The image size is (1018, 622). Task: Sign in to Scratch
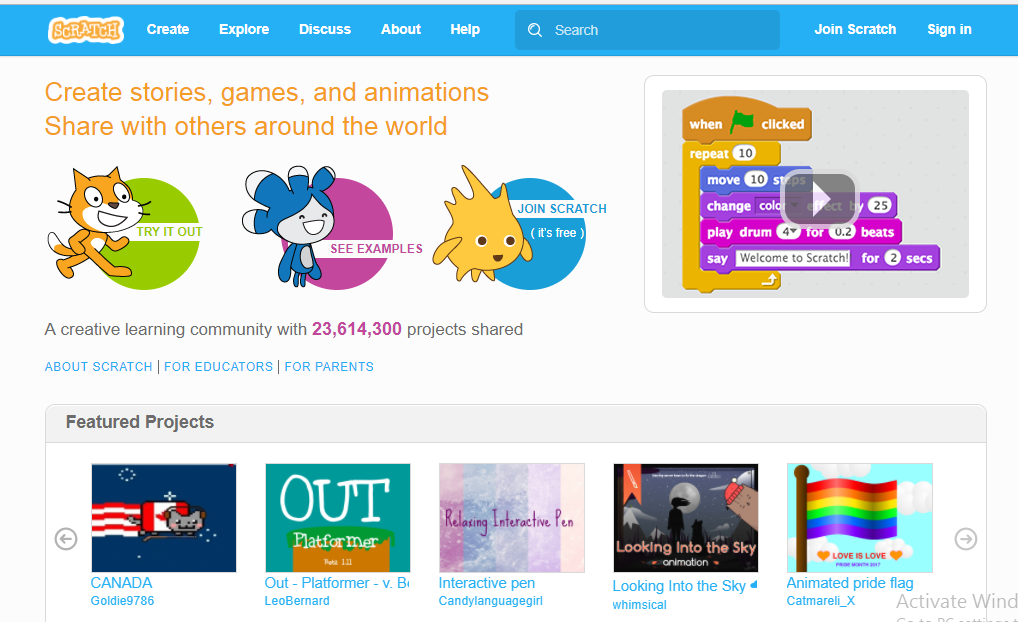coord(948,29)
